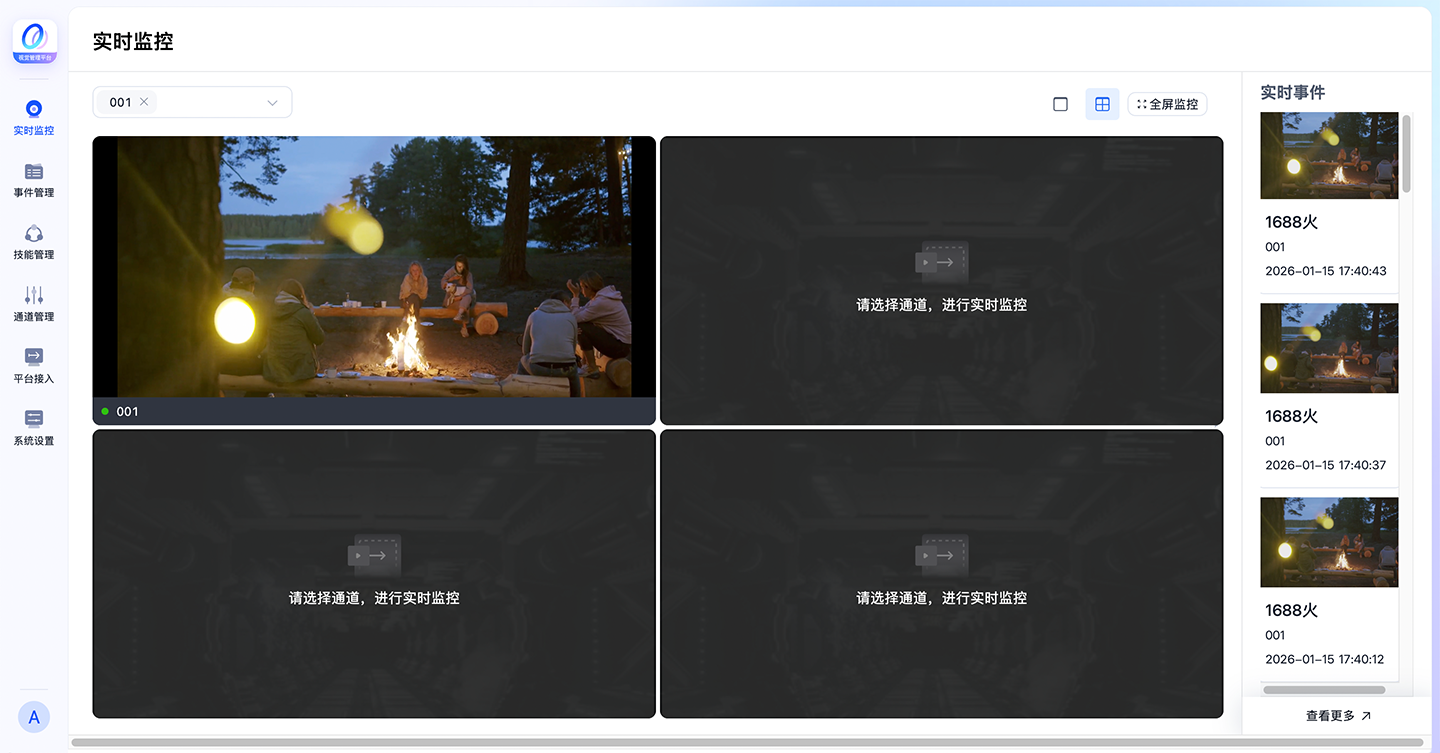This screenshot has height=753, width=1440.
Task: Click the 查看更多 link
Action: pos(1338,716)
